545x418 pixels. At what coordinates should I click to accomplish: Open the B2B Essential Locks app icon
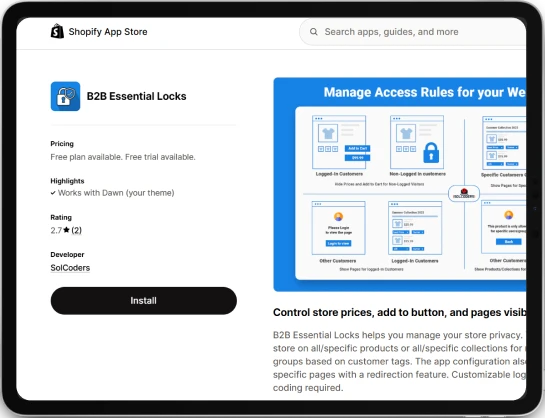(x=65, y=96)
